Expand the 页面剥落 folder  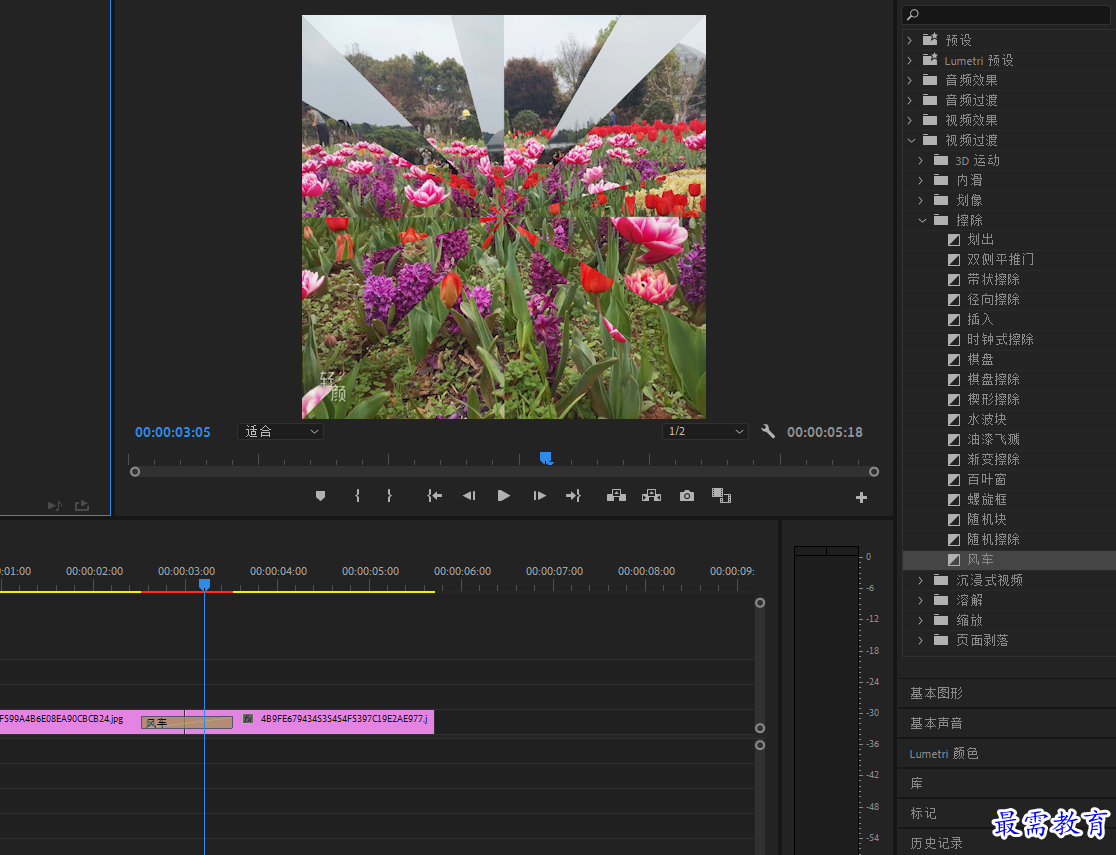[921, 640]
